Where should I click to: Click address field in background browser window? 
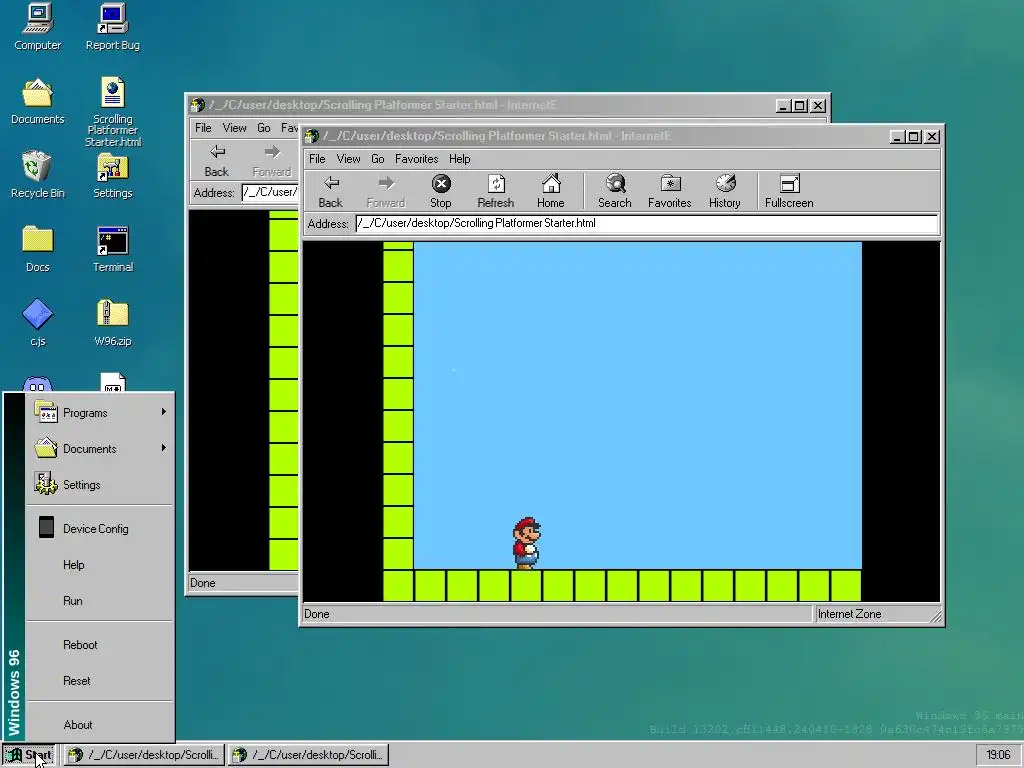pos(270,192)
